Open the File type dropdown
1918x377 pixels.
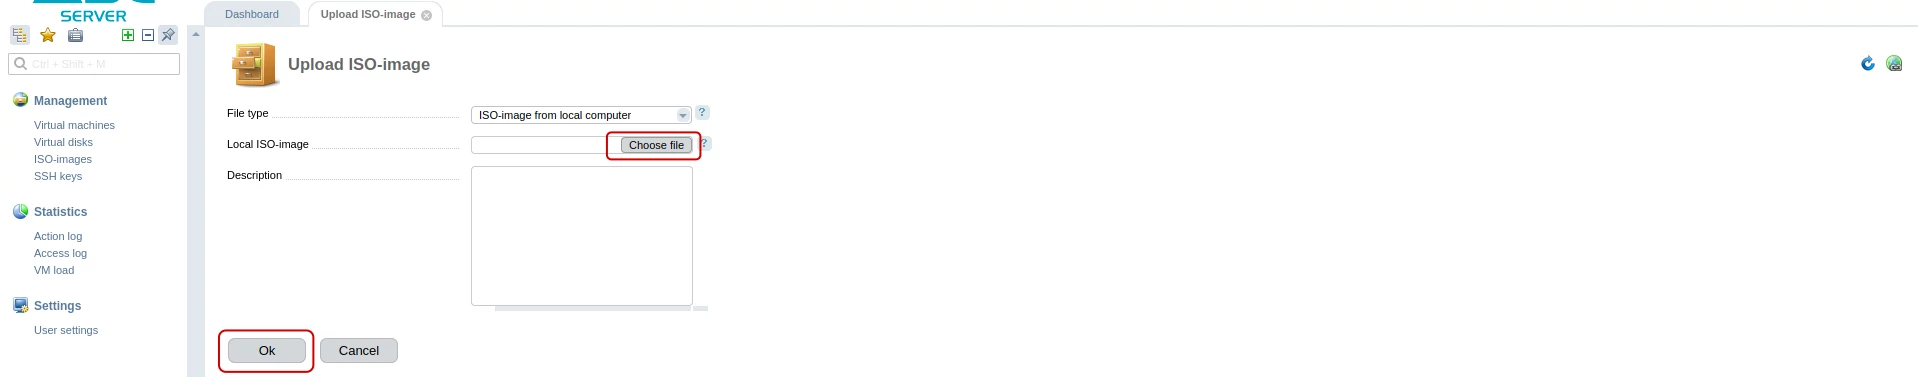[x=581, y=115]
